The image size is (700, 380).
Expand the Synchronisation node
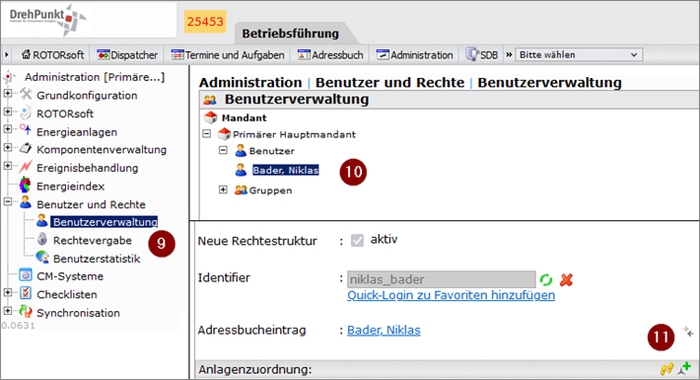pos(8,310)
